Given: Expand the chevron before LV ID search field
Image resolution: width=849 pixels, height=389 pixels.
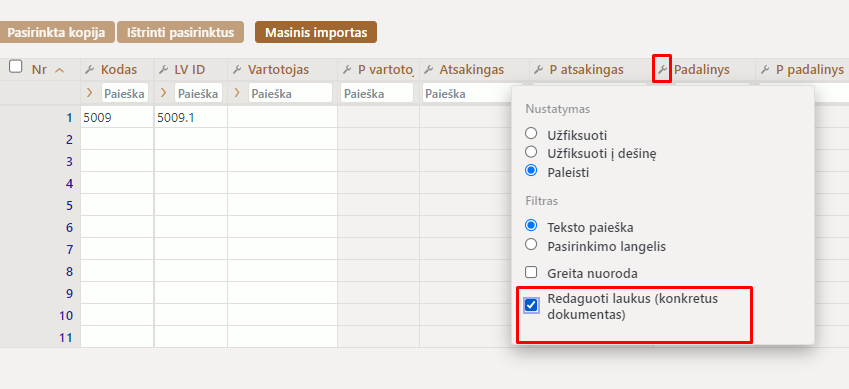Looking at the screenshot, I should [163, 93].
